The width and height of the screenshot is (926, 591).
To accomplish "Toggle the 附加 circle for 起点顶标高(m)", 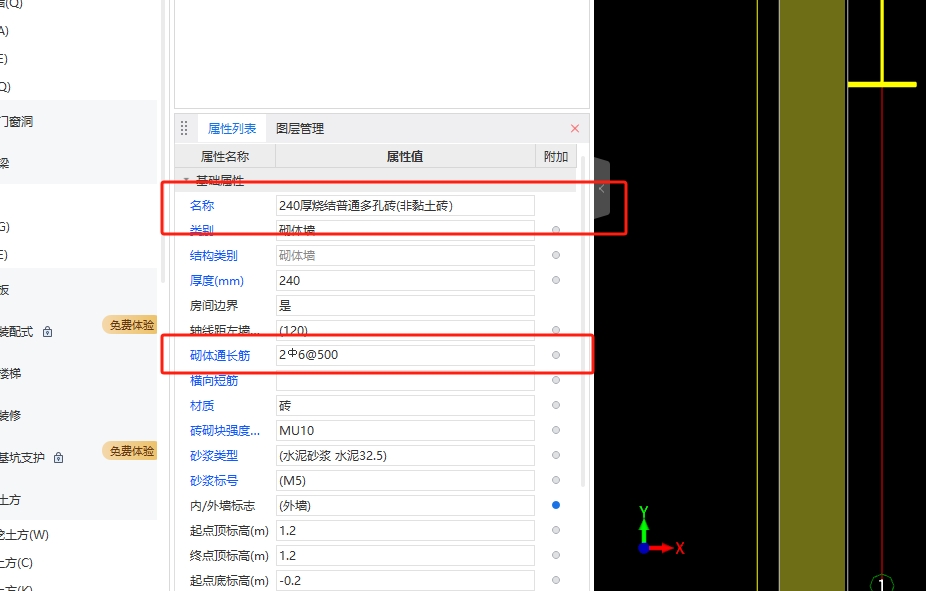I will [556, 530].
